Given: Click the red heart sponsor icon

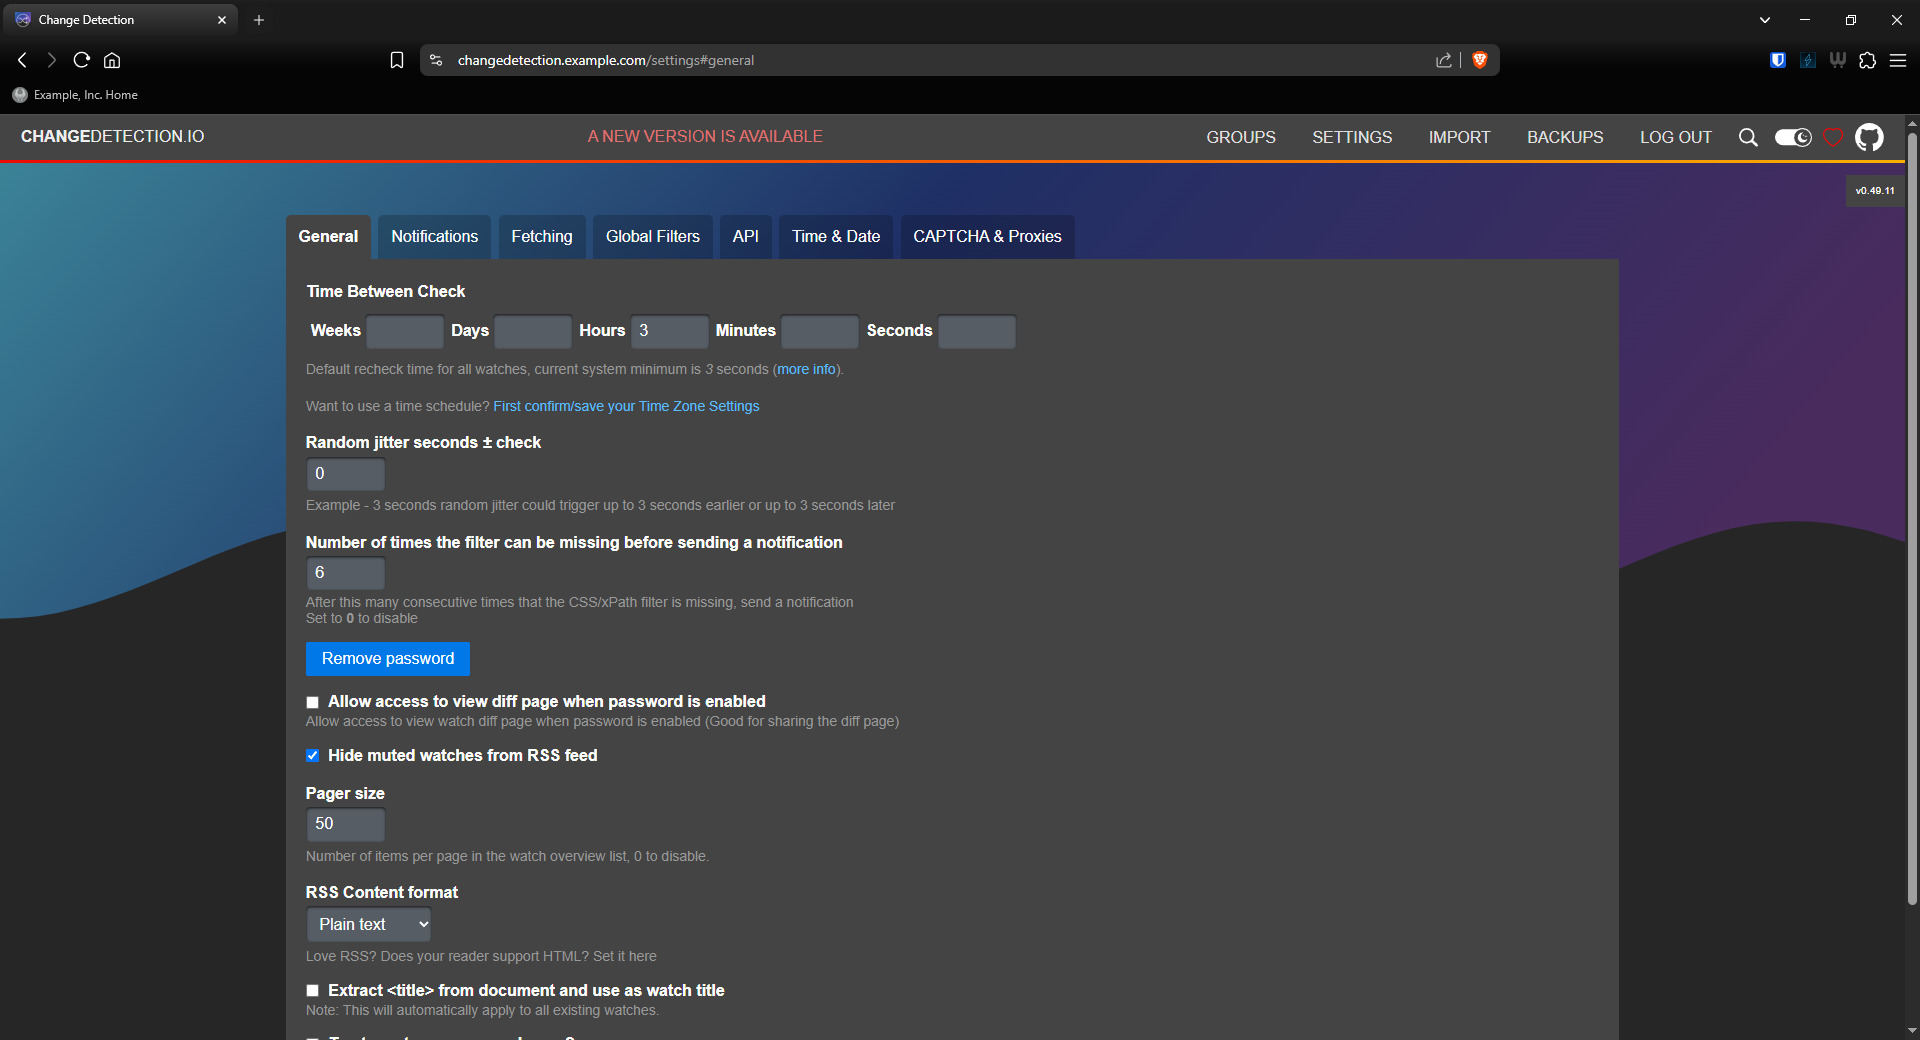Looking at the screenshot, I should tap(1833, 137).
